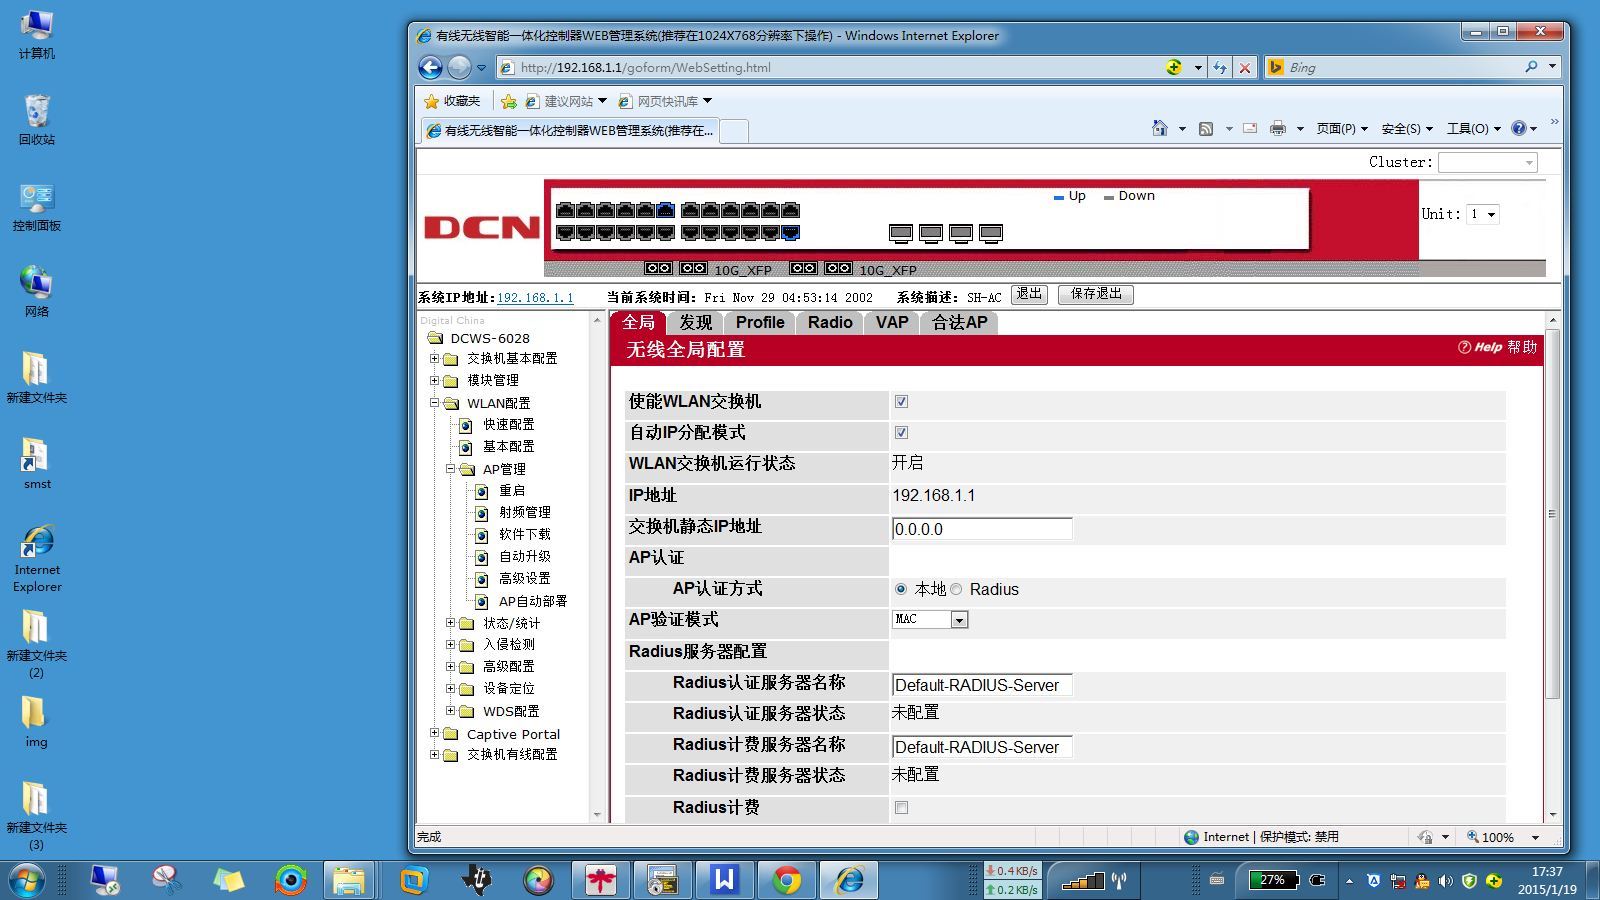Click the 交换机静态IP地址 input field
This screenshot has height=900, width=1600.
982,529
